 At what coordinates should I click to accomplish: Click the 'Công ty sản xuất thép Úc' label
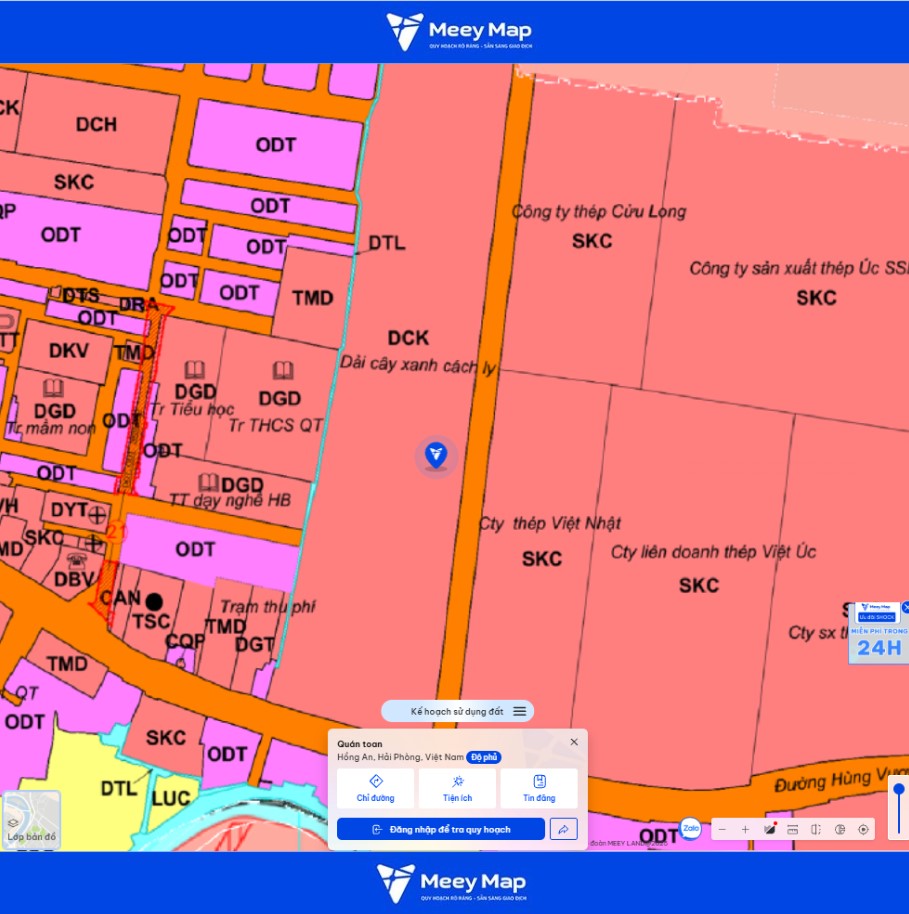coord(799,268)
